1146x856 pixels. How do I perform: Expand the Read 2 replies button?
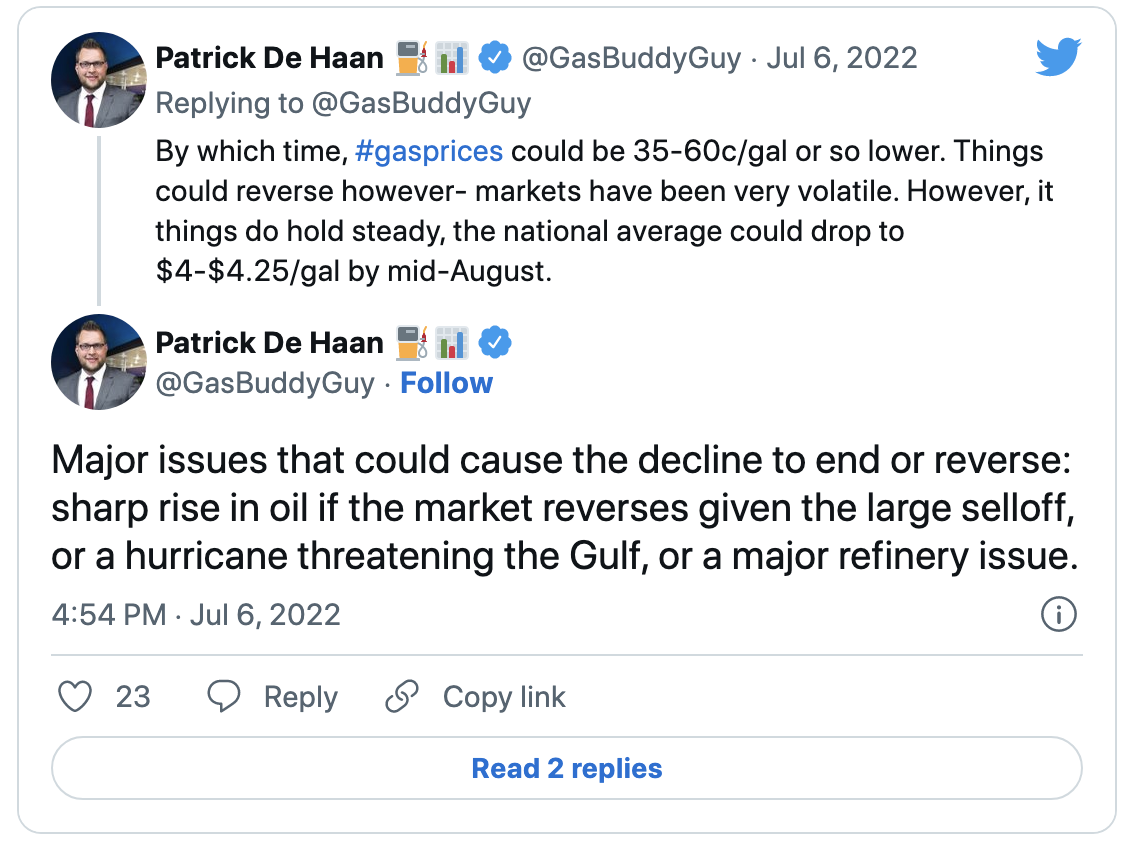pos(566,768)
